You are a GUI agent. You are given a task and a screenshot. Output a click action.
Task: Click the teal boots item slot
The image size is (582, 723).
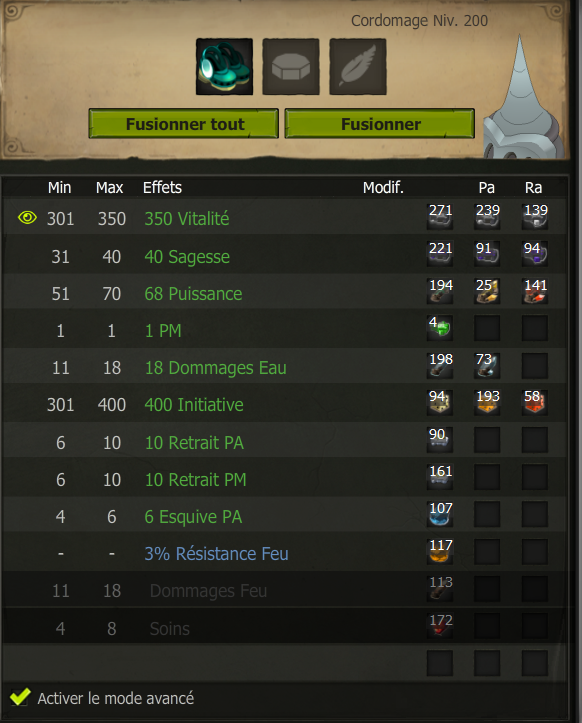pyautogui.click(x=224, y=67)
